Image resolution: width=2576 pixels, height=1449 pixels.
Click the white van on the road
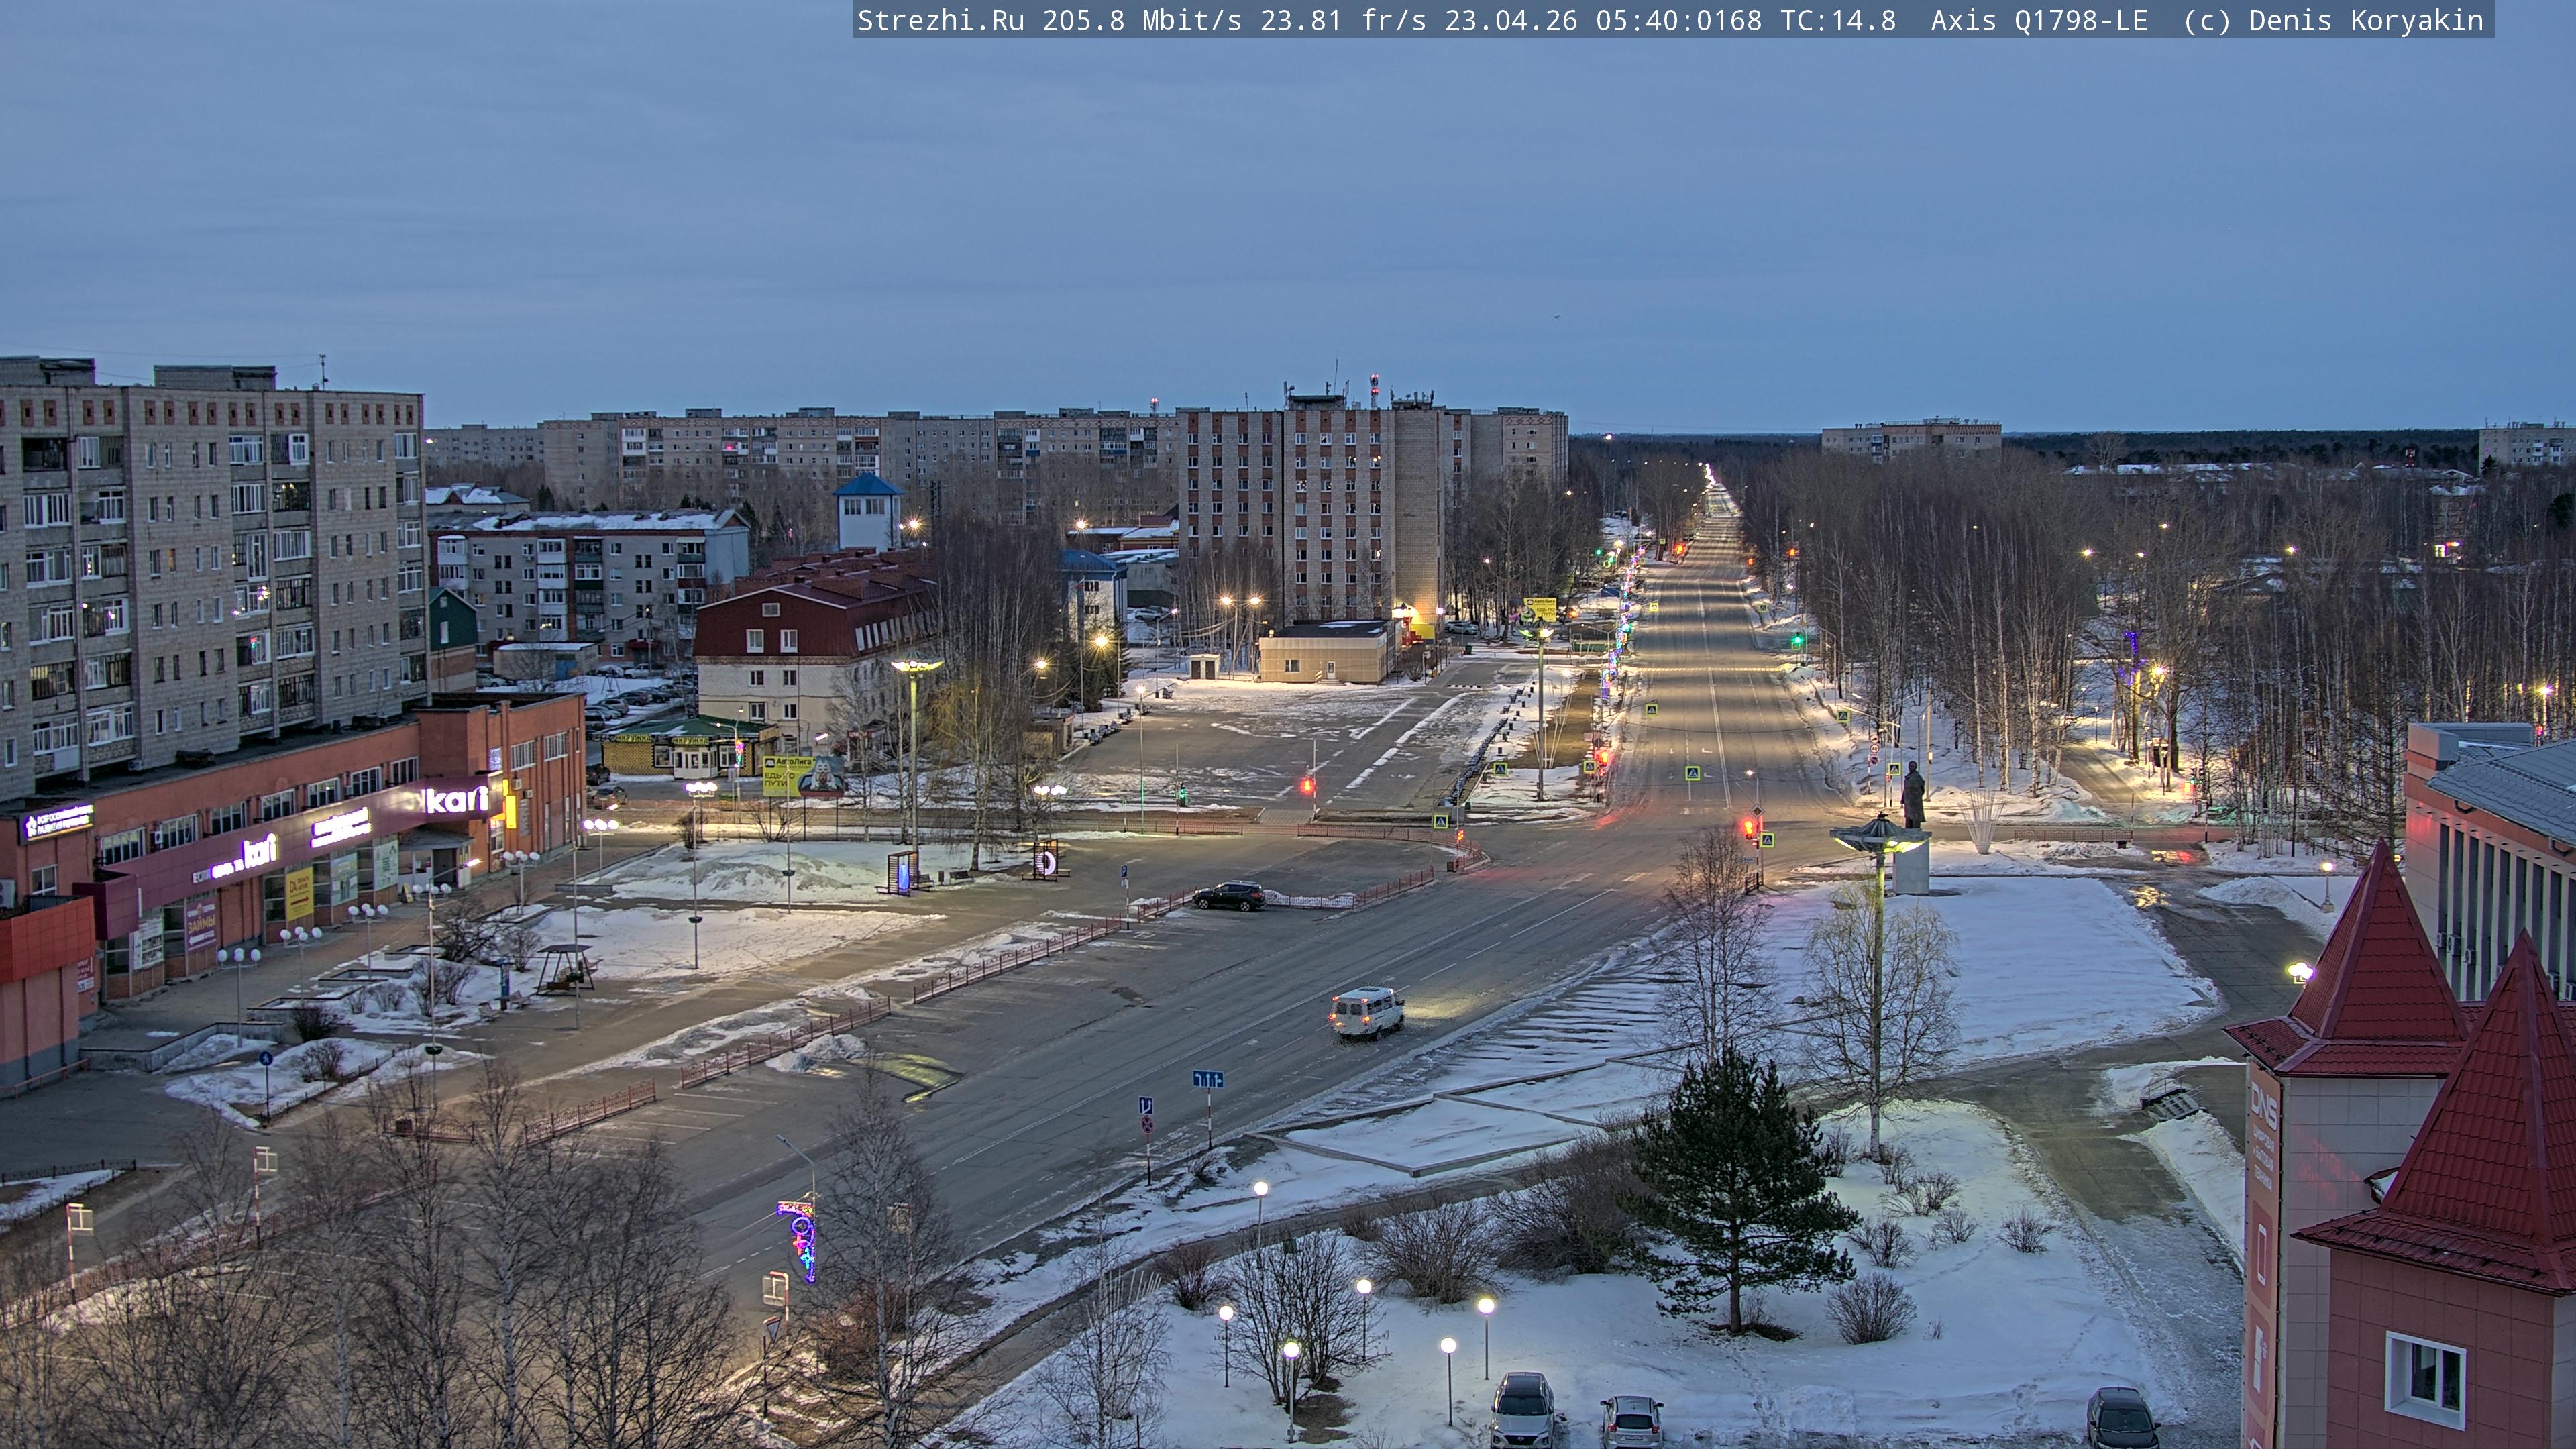[x=1366, y=1012]
